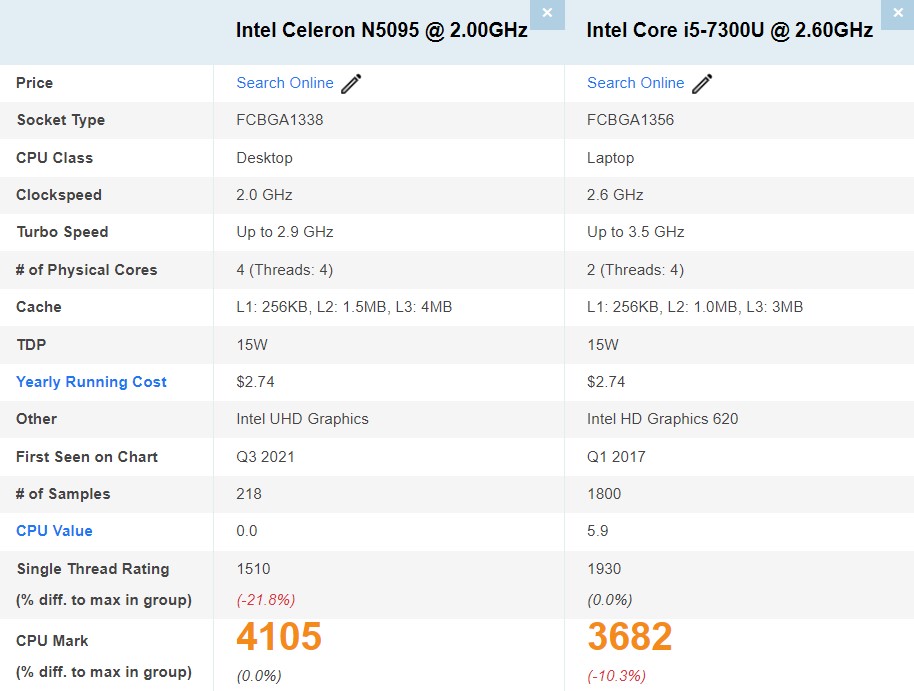
Task: Select the (-21.8%) difference value
Action: (266, 600)
